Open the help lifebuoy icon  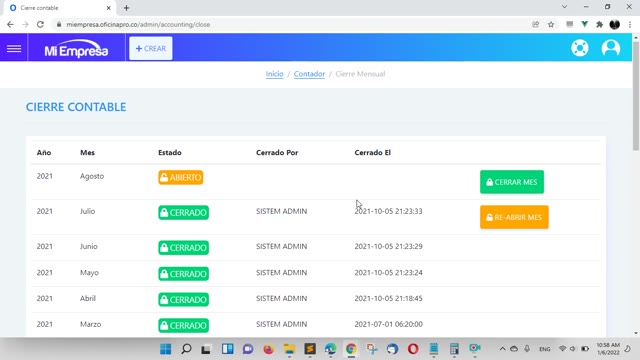(580, 48)
